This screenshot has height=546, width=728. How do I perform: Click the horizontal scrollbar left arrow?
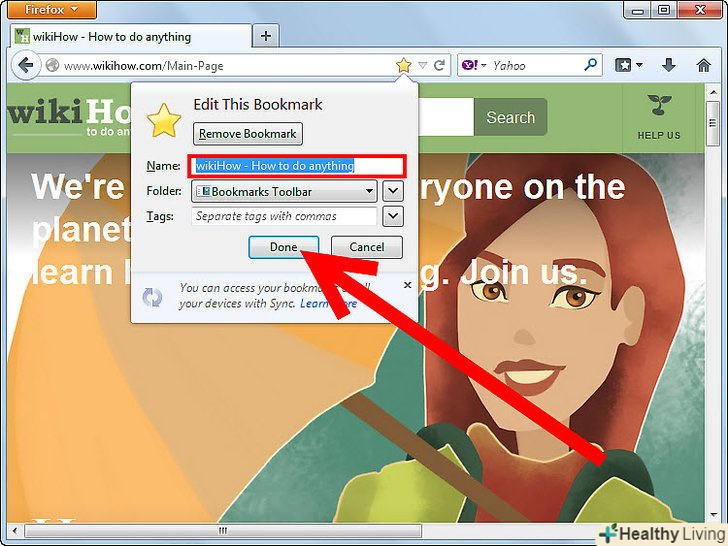[15, 530]
